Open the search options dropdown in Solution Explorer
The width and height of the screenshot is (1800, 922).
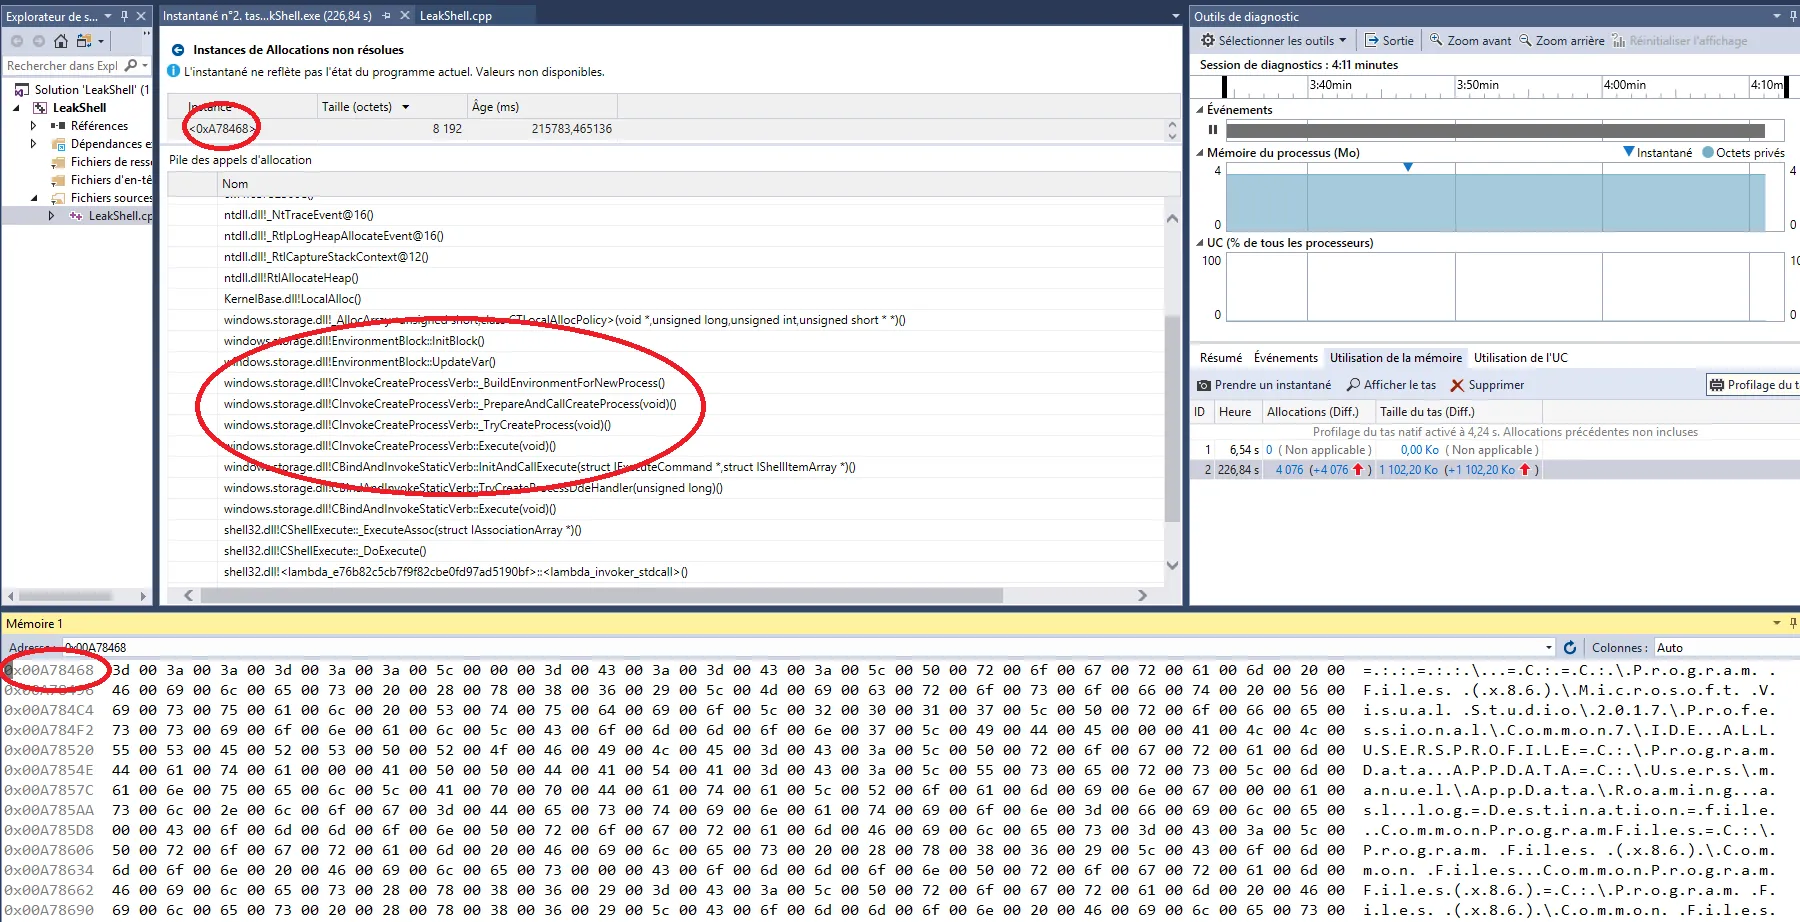[x=145, y=66]
